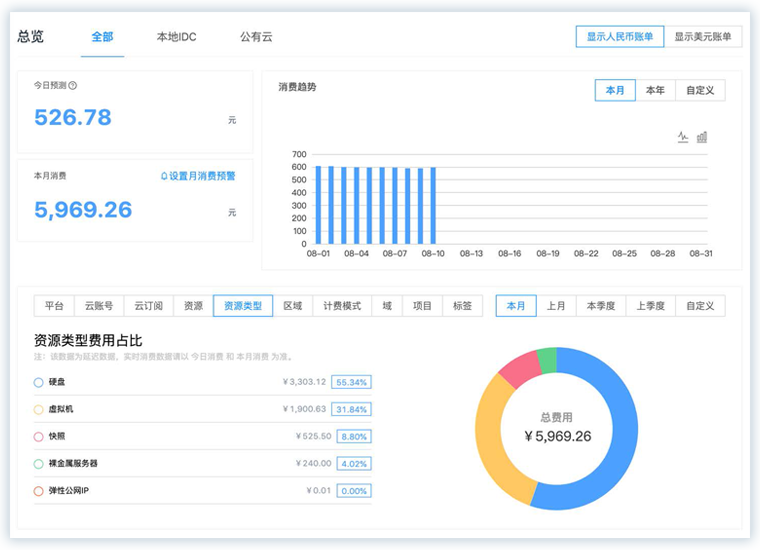The height and width of the screenshot is (550, 760).
Task: Toggle the 快照 legend circle
Action: point(38,437)
